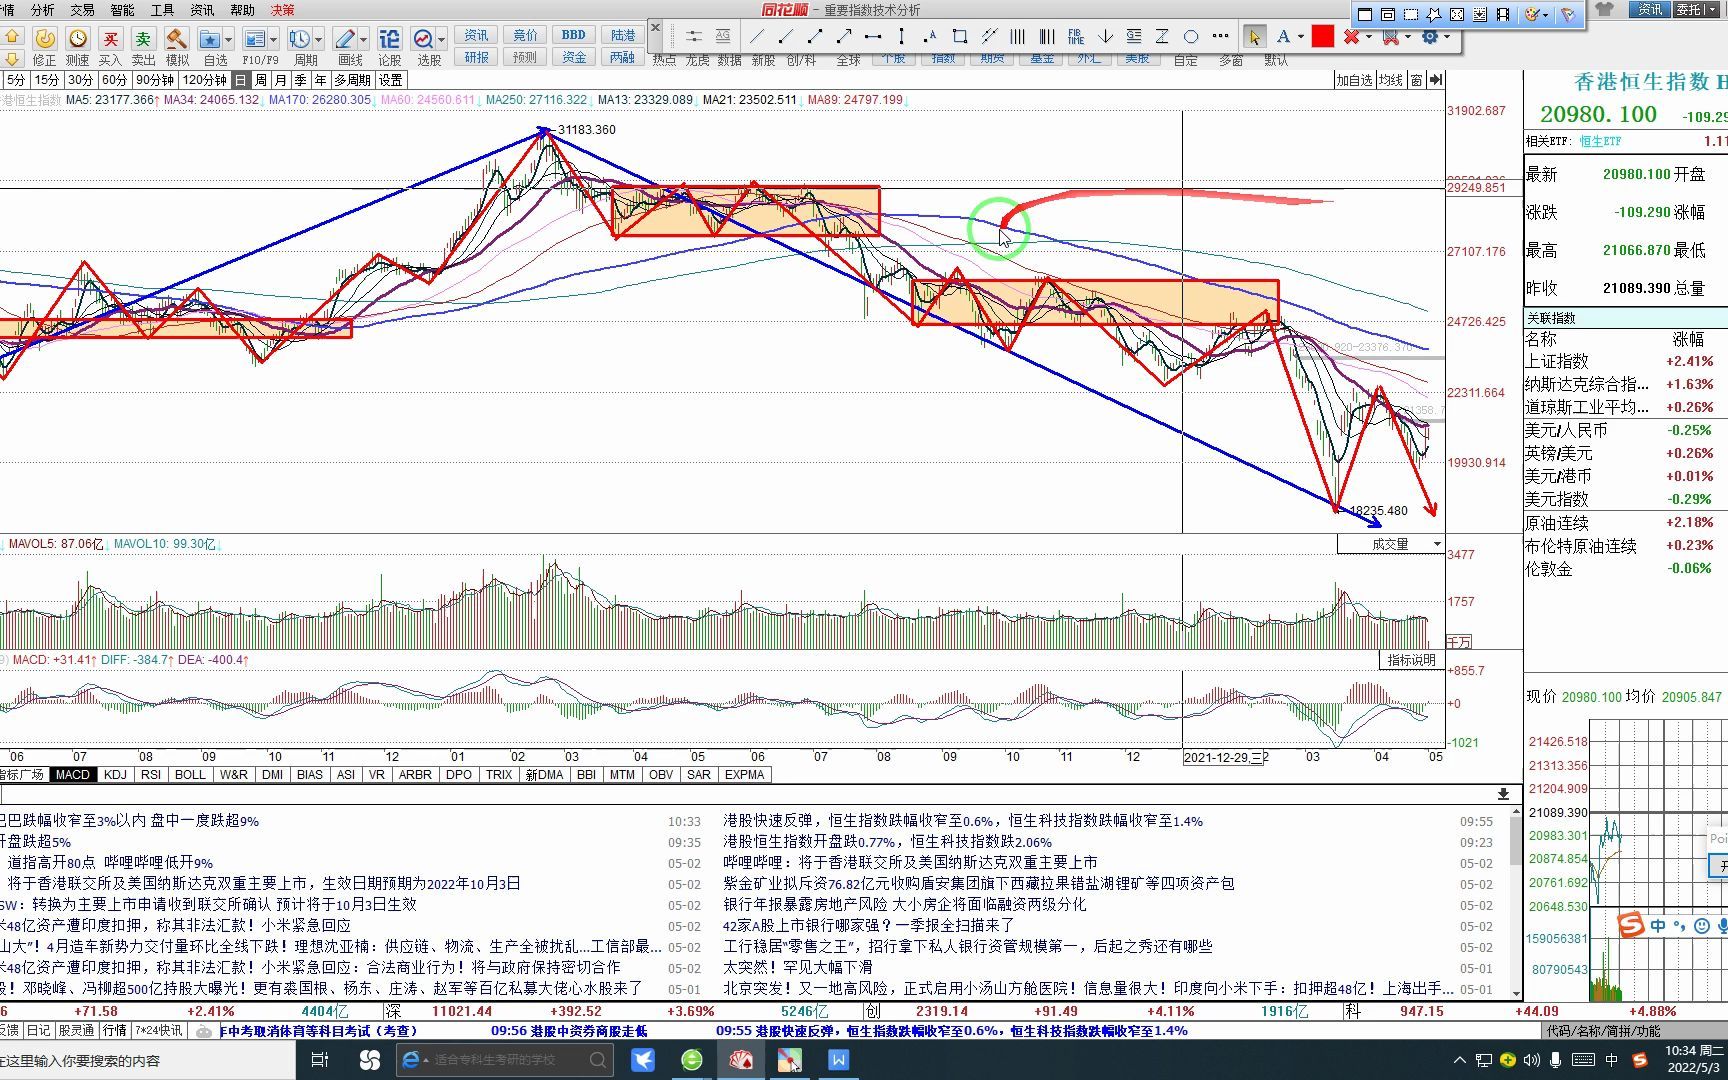Select the straight line drawing tool
Screen dimensions: 1728x1080
757,37
